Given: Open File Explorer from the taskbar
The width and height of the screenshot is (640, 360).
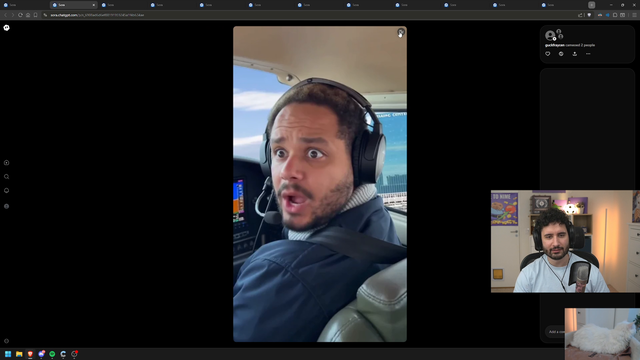Looking at the screenshot, I should tap(19, 354).
